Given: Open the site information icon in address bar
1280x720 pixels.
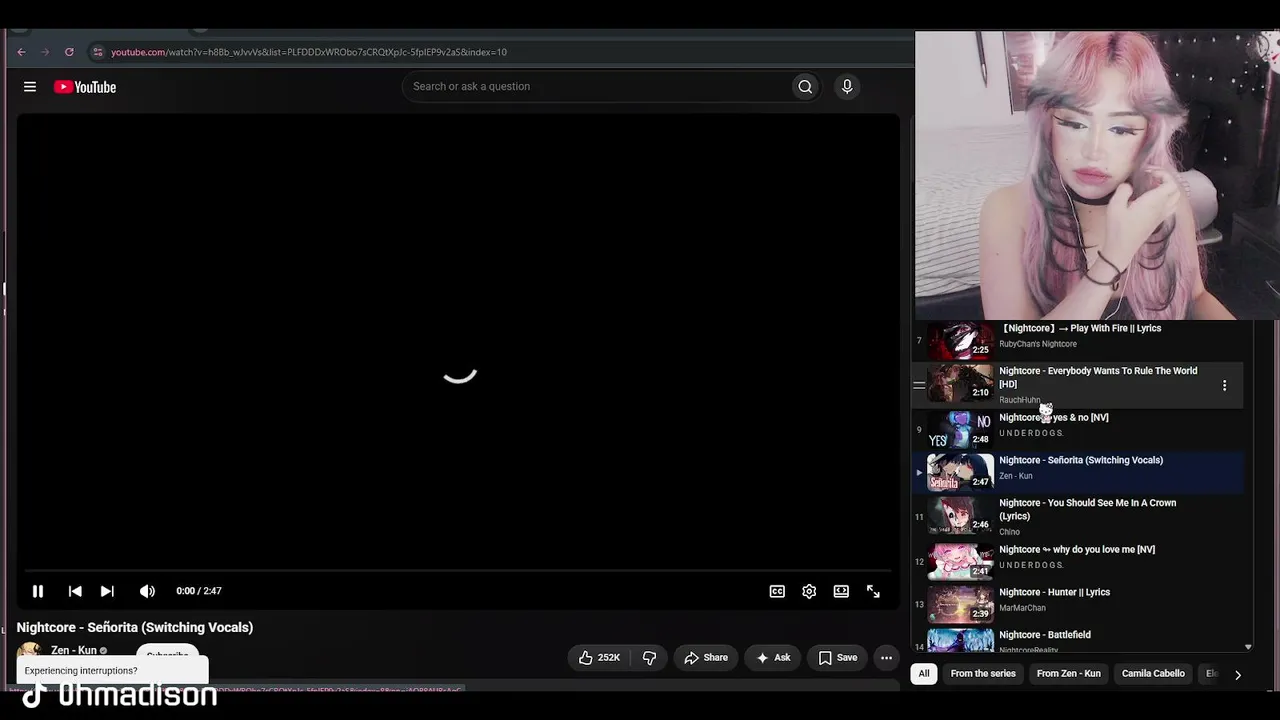Looking at the screenshot, I should pos(97,52).
